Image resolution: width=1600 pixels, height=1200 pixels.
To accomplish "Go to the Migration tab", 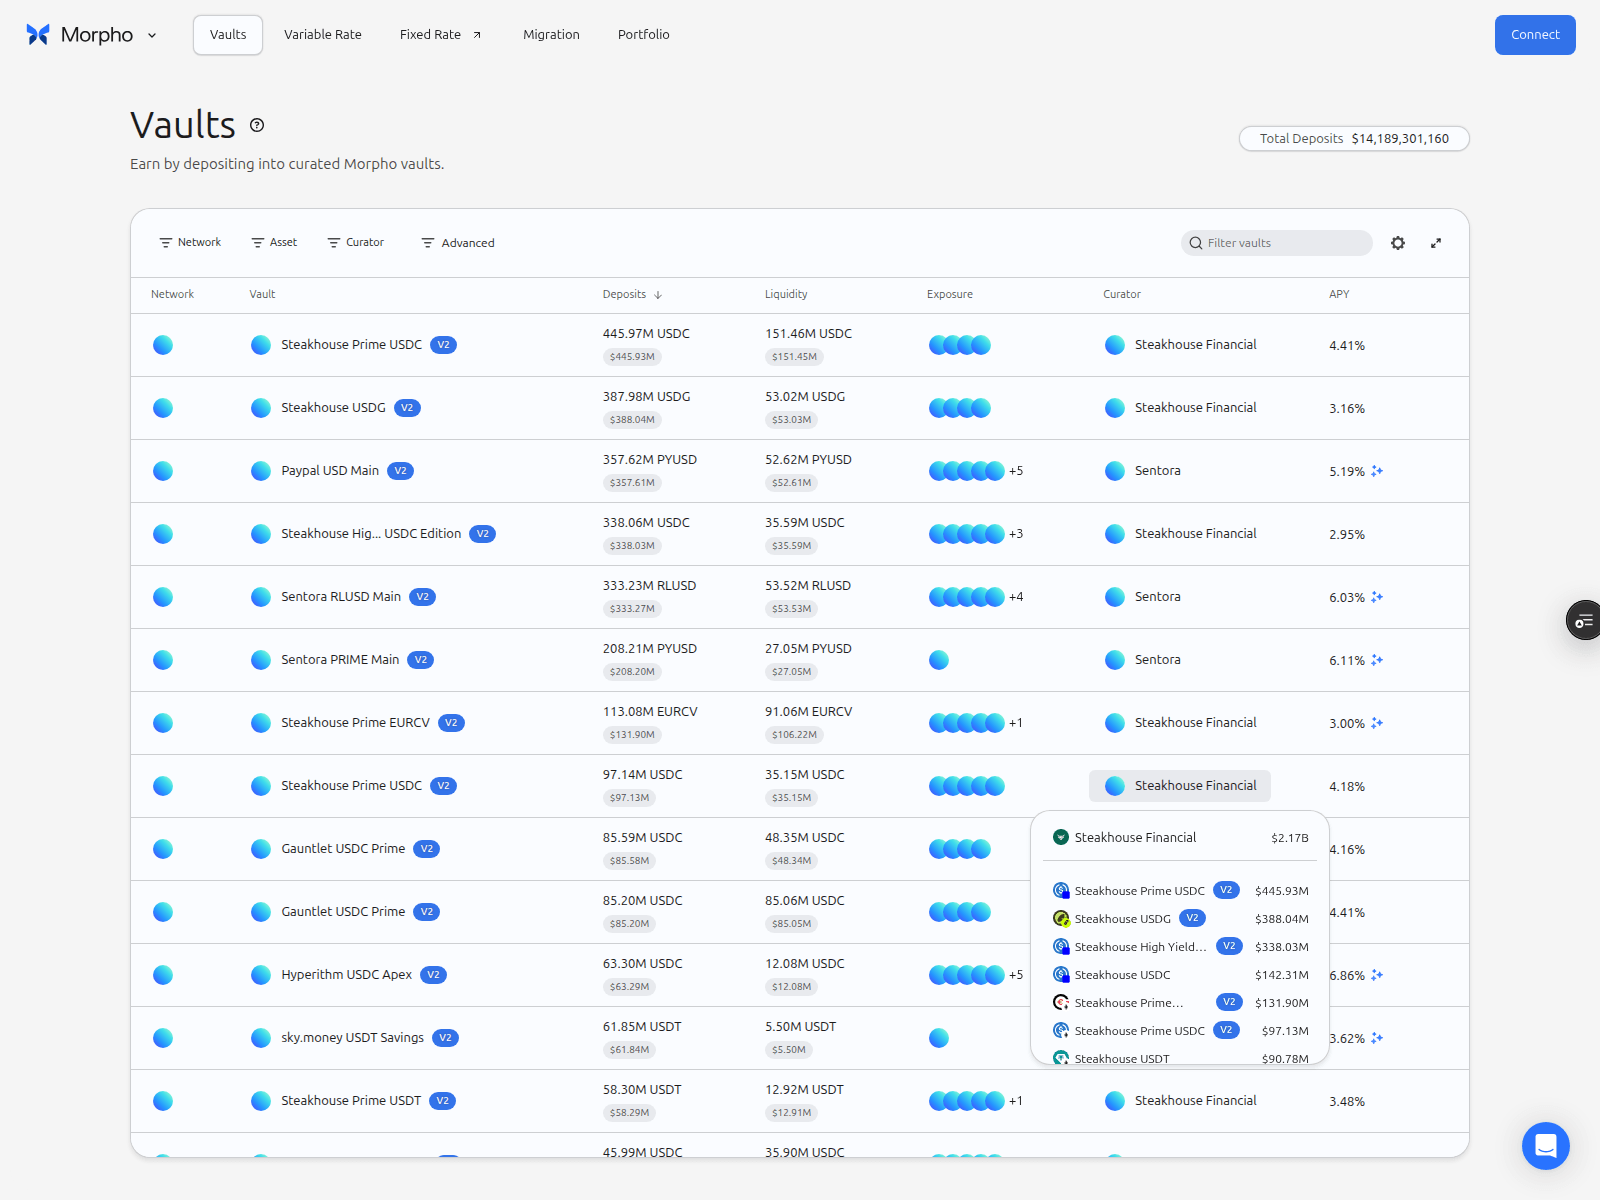I will point(551,35).
